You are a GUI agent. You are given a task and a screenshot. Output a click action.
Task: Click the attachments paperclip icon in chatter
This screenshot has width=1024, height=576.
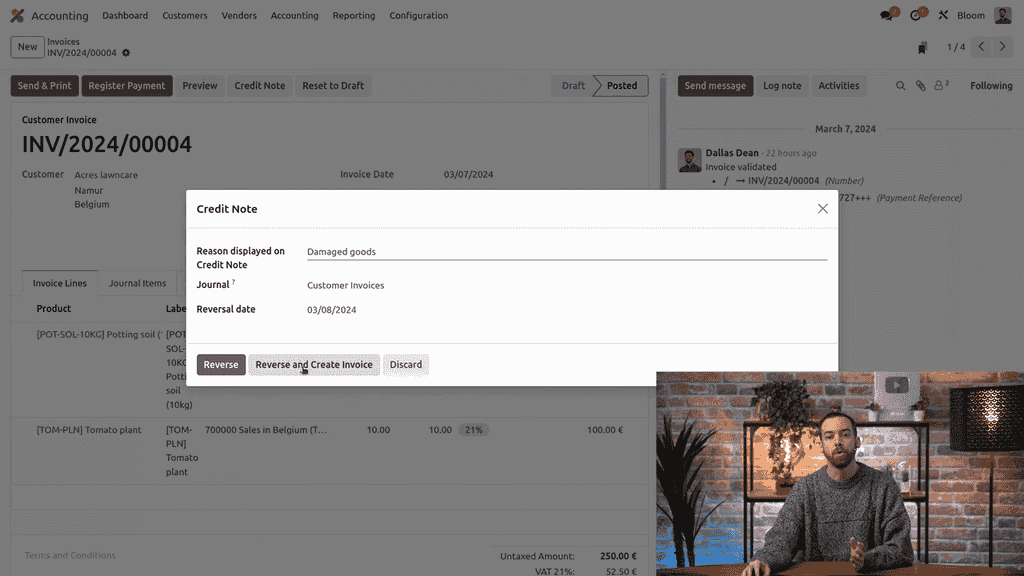click(920, 86)
